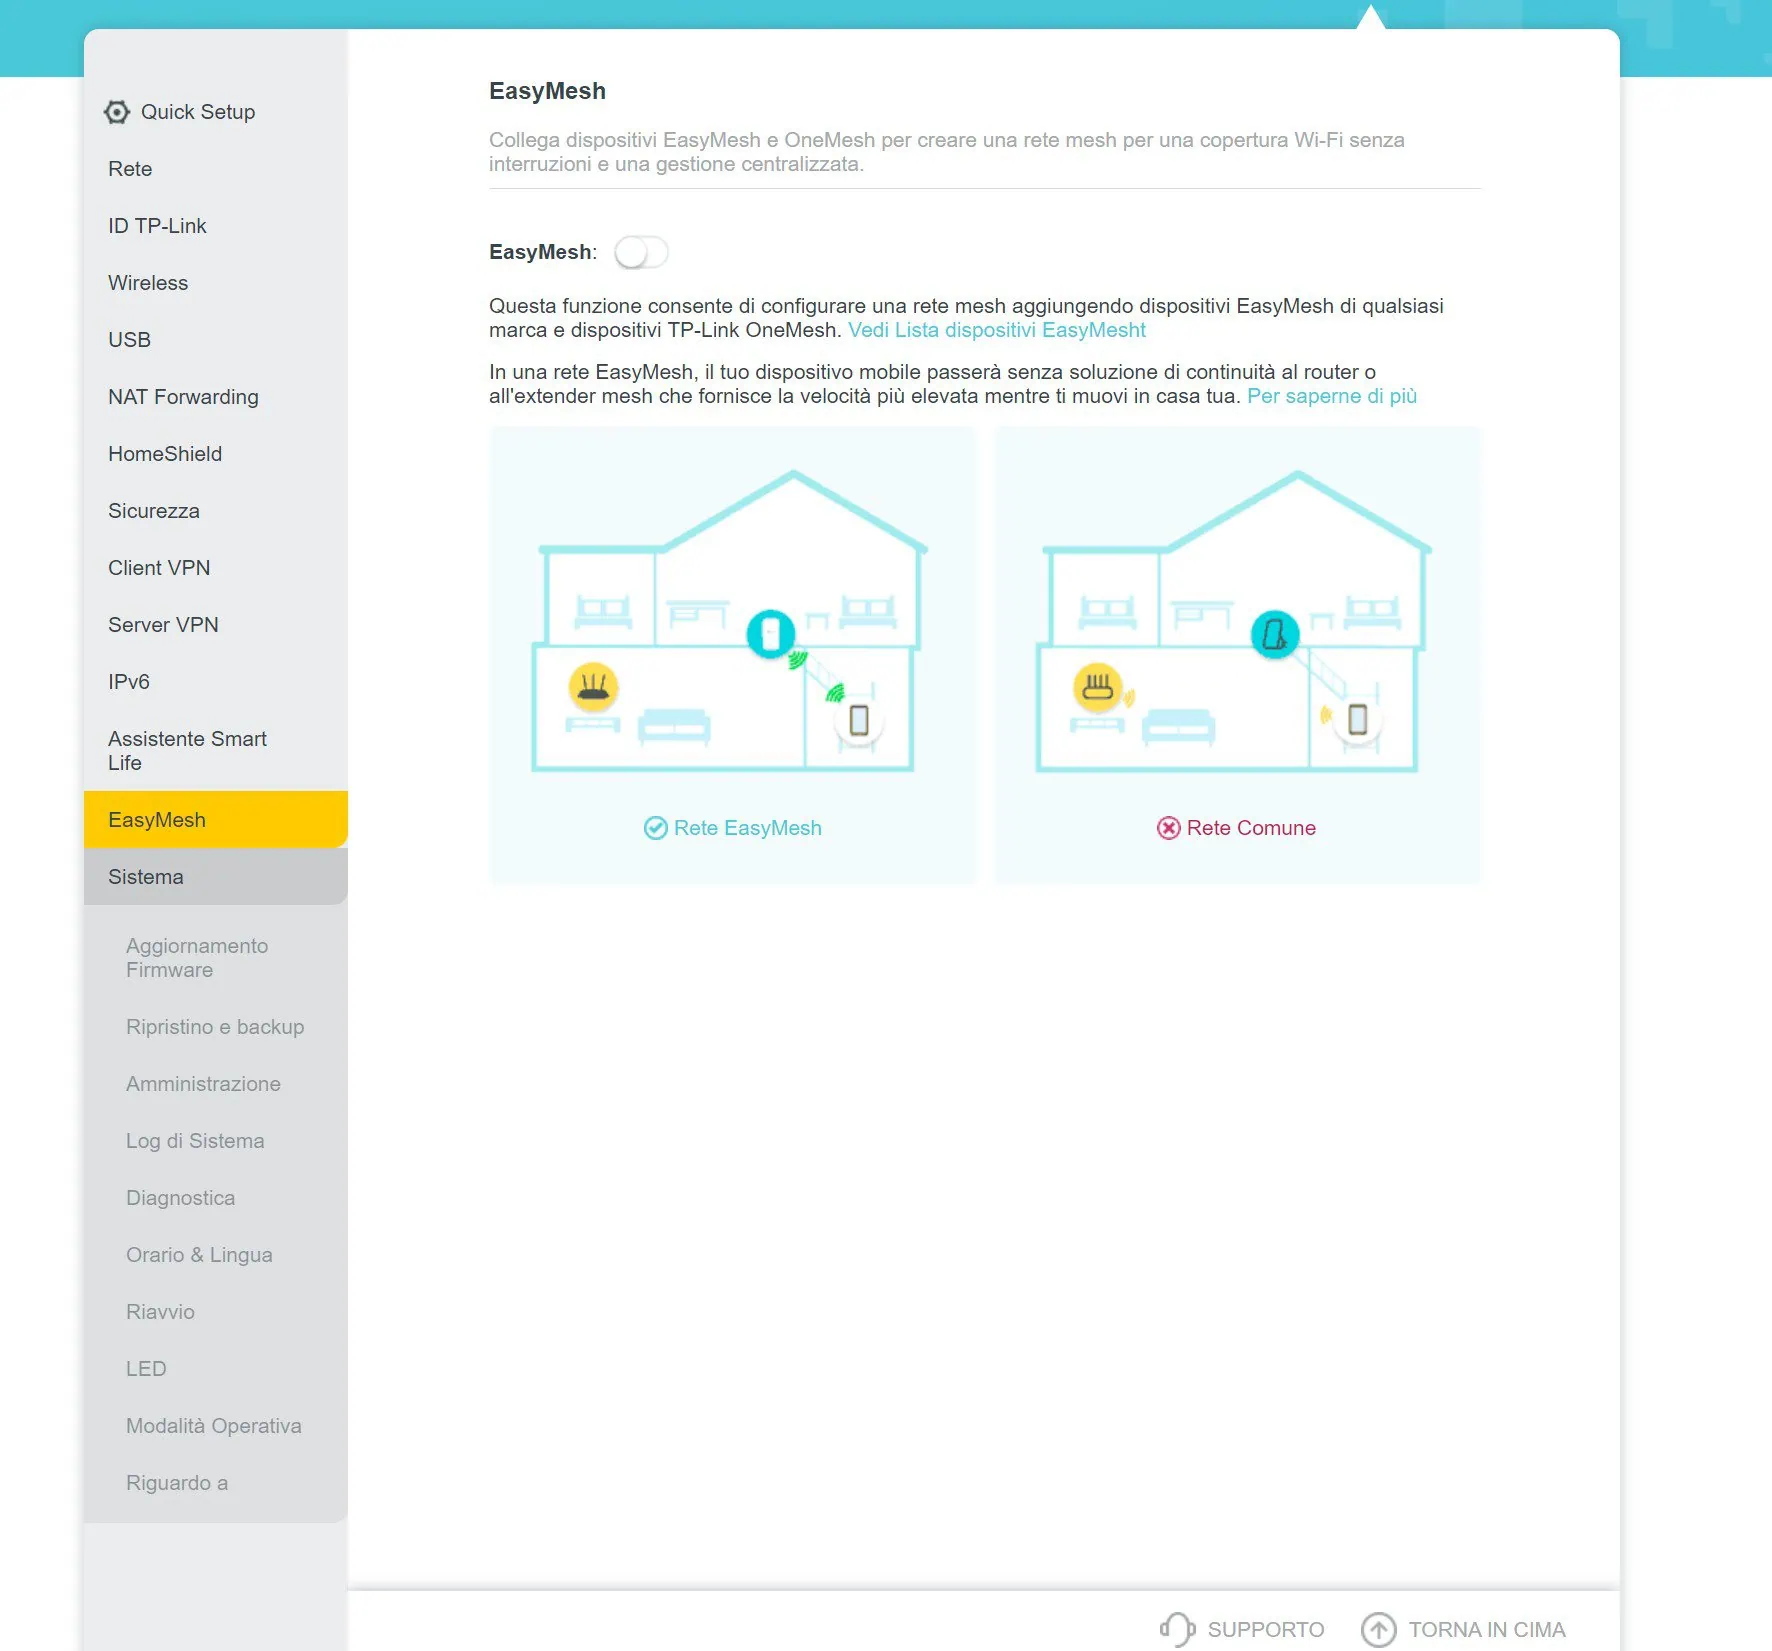Screen dimensions: 1772x1651
Task: Click the teal extender icon in EasyMesh diagram
Action: point(771,633)
